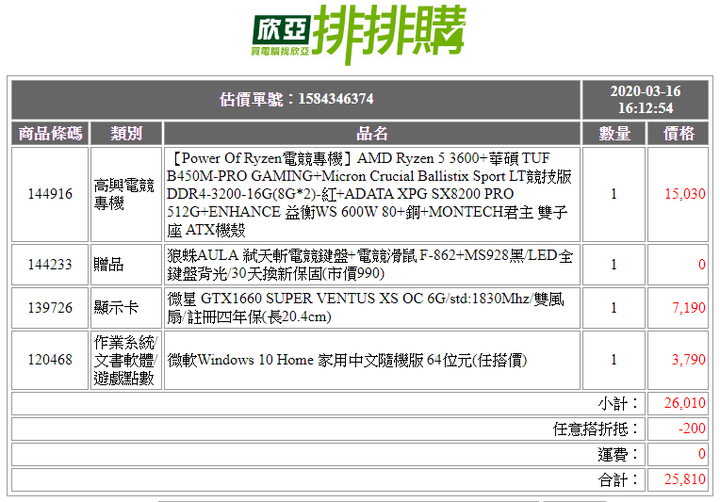Select discount value -200
720x502 pixels.
pos(692,429)
